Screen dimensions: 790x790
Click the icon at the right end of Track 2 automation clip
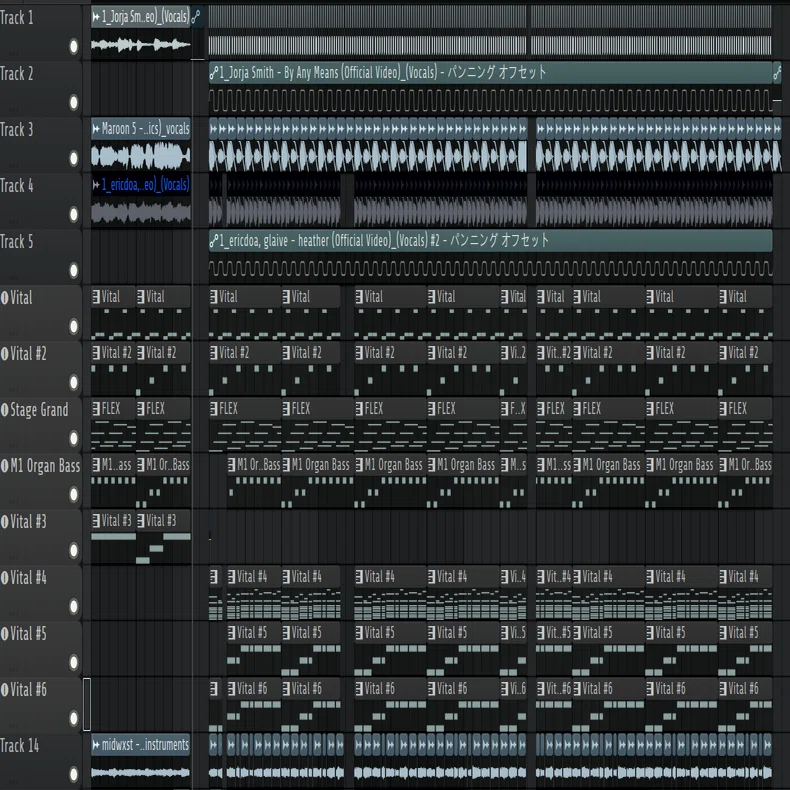pyautogui.click(x=777, y=74)
